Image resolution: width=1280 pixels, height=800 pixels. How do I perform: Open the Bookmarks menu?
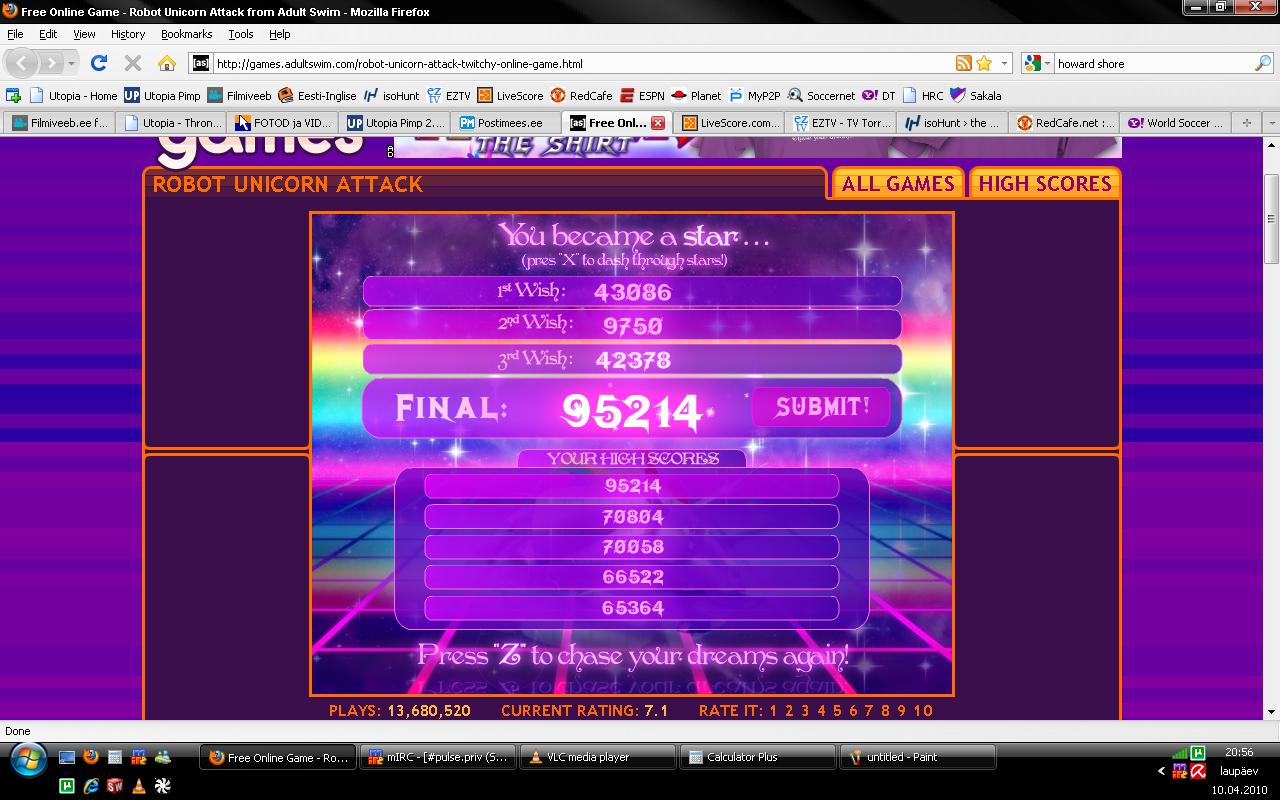click(186, 34)
